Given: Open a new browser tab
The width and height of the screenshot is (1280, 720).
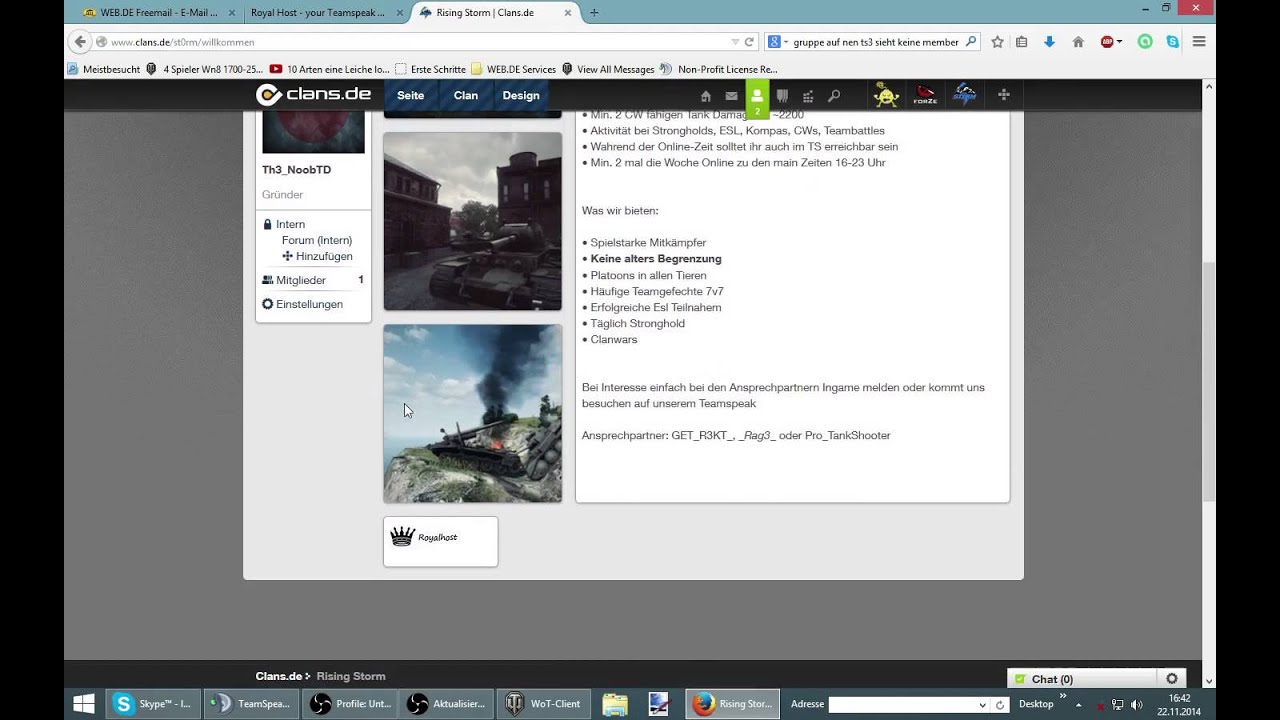Looking at the screenshot, I should (x=594, y=13).
